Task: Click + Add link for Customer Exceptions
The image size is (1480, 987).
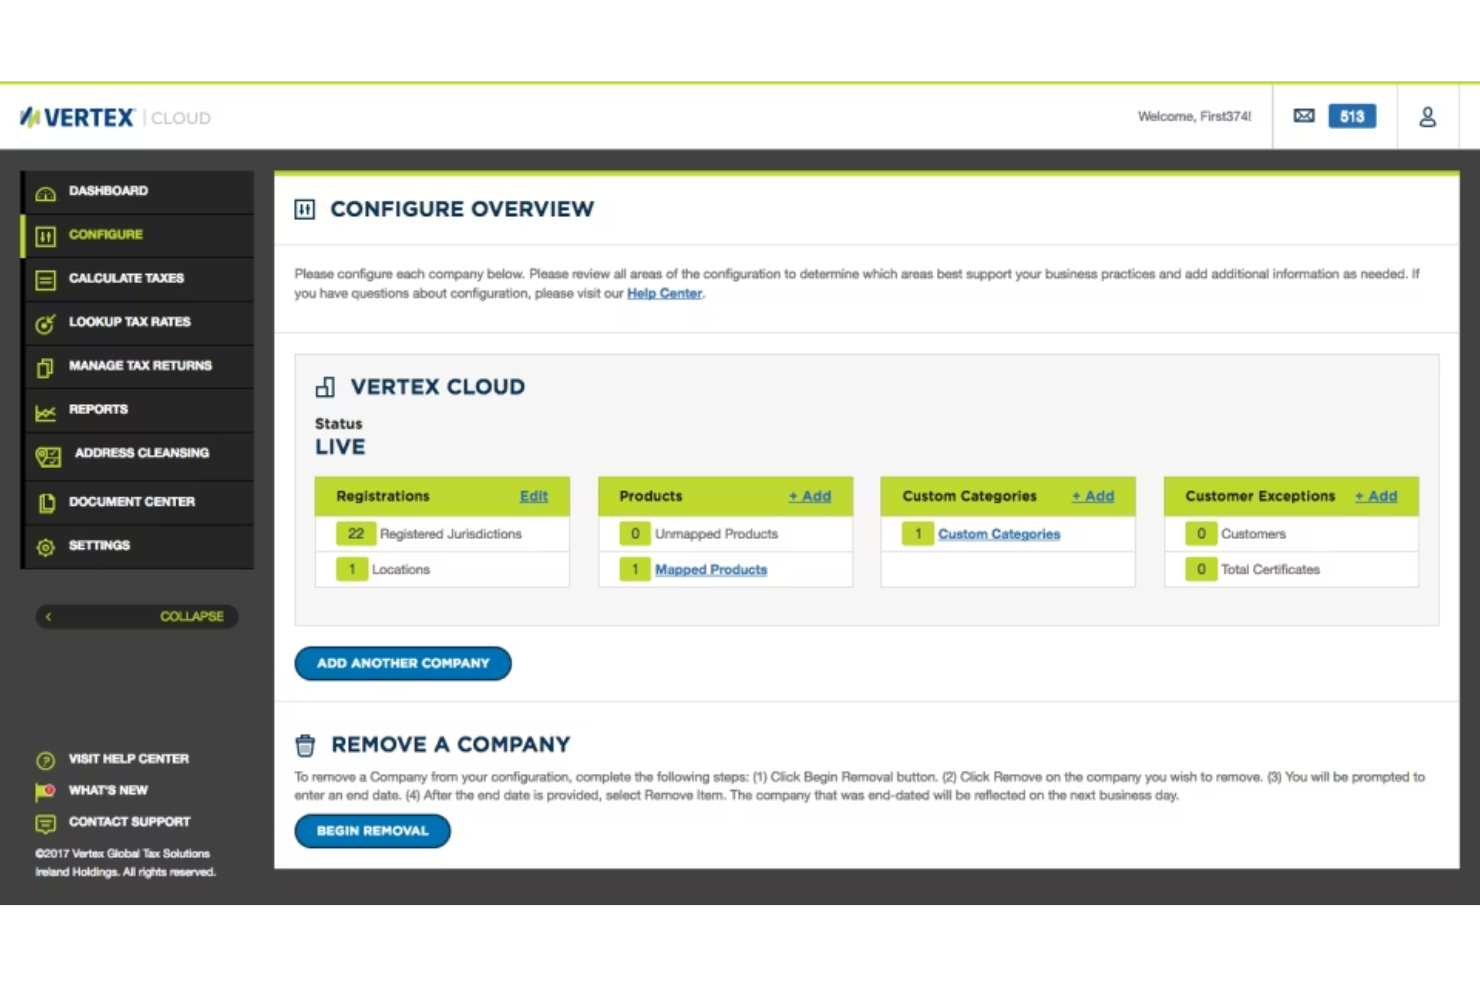Action: tap(1376, 496)
